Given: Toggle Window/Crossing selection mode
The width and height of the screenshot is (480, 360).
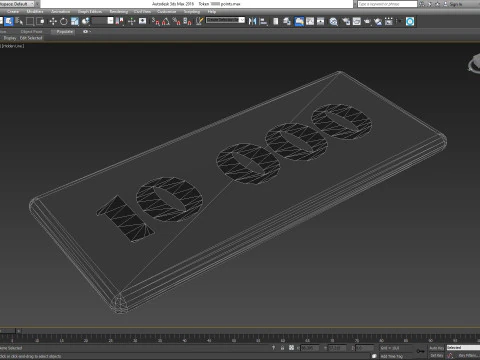Looking at the screenshot, I should 41,21.
